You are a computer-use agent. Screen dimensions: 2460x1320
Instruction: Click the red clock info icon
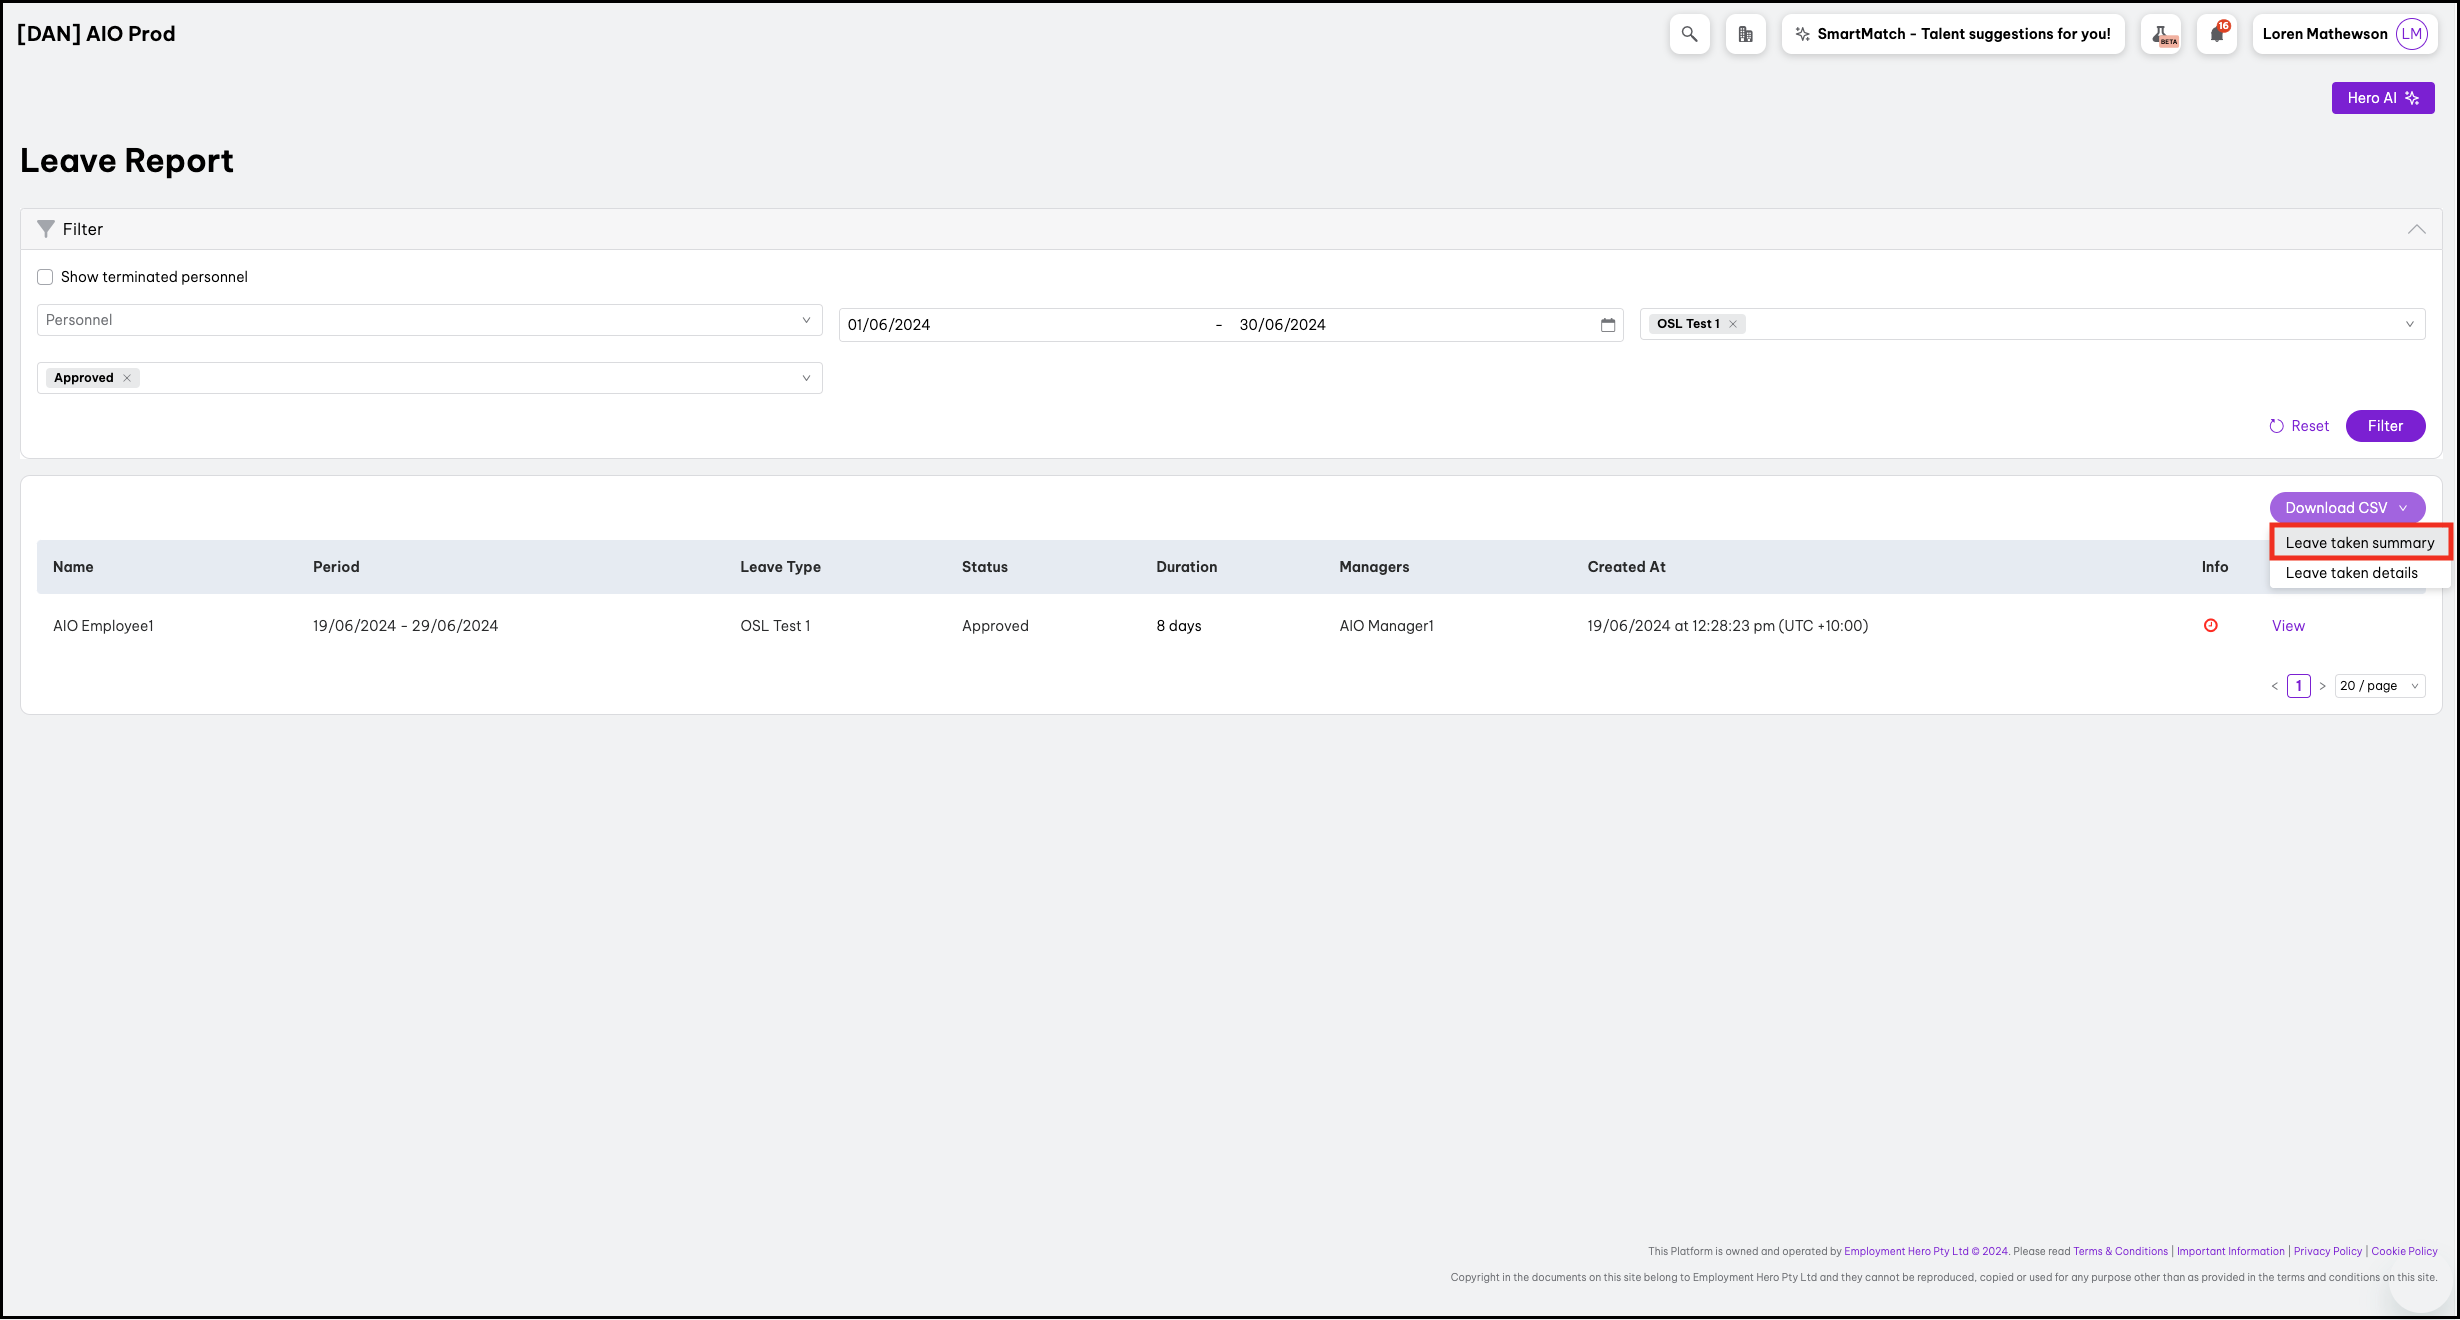point(2211,626)
